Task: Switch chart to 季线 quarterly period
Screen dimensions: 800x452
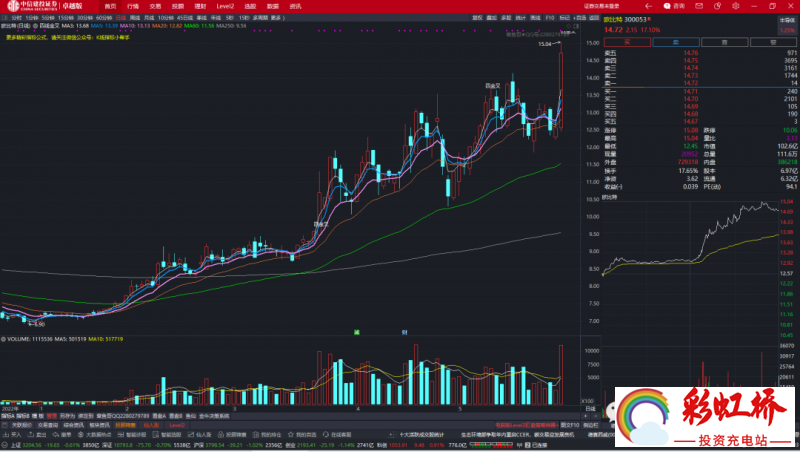Action: coord(202,18)
